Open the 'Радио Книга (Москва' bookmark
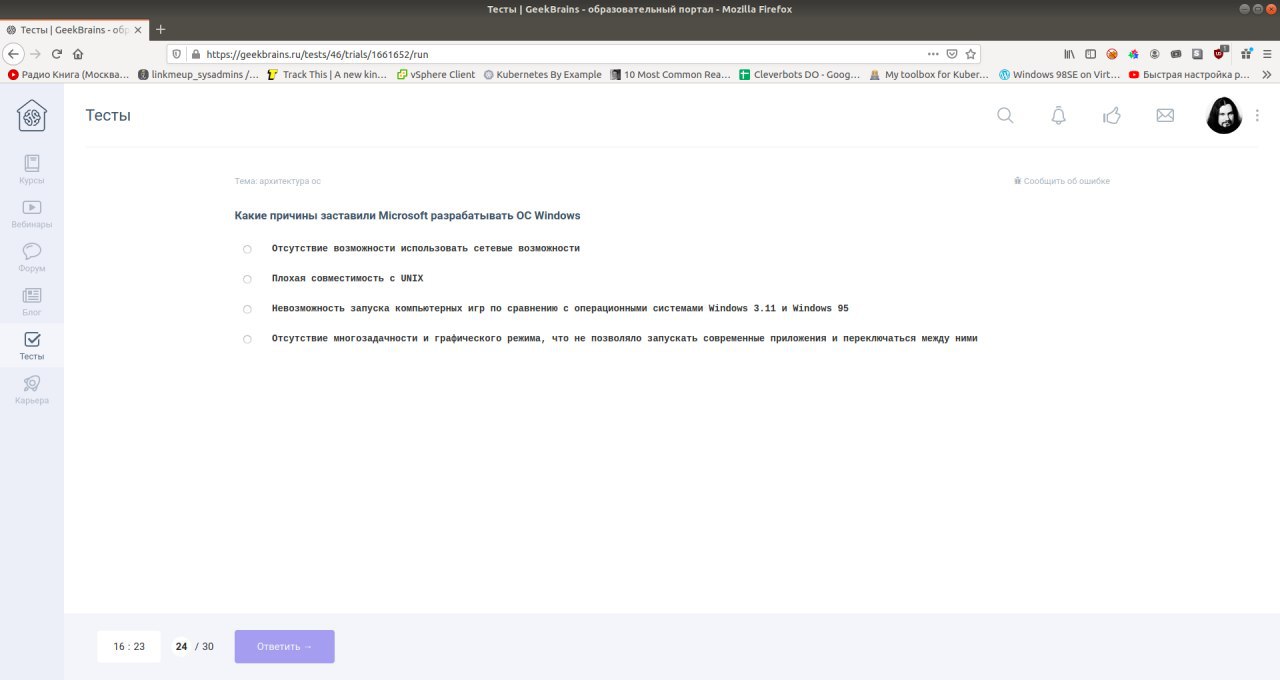 (69, 74)
